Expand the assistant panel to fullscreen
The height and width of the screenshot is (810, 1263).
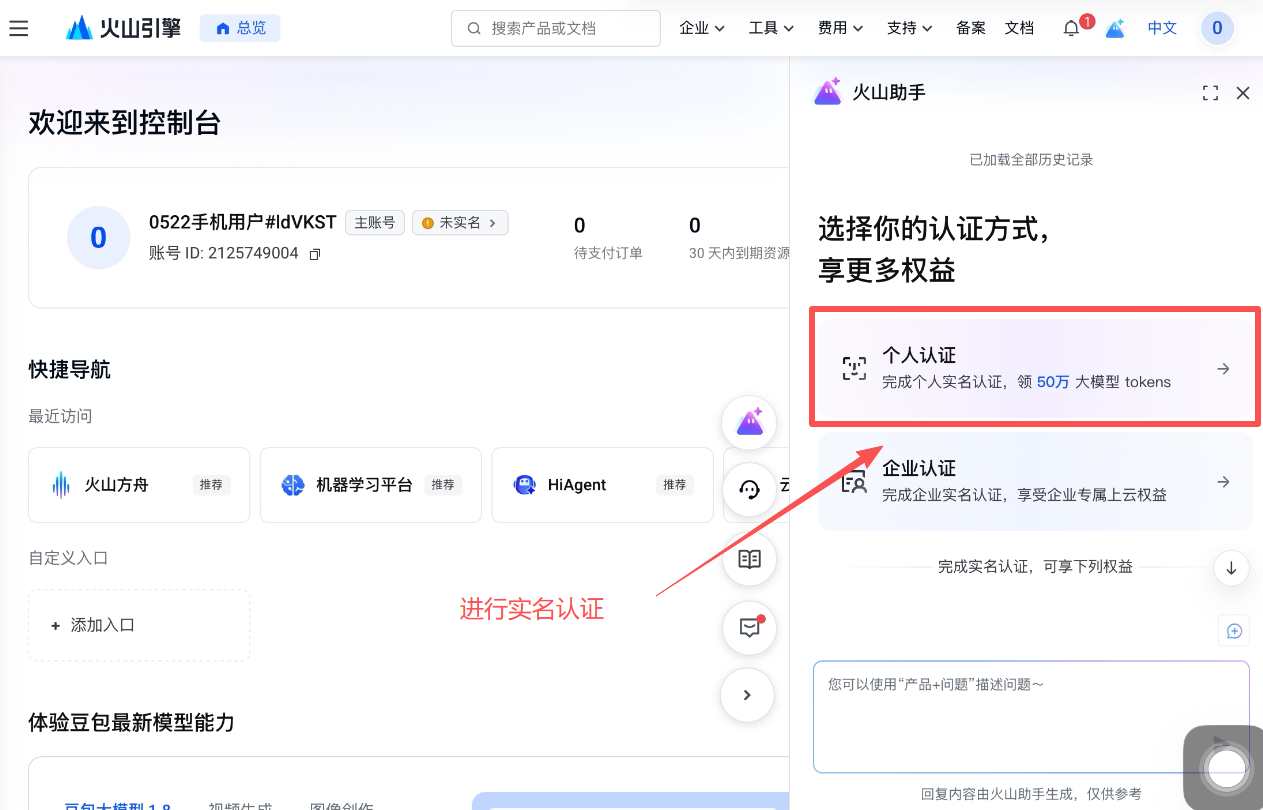pos(1210,93)
